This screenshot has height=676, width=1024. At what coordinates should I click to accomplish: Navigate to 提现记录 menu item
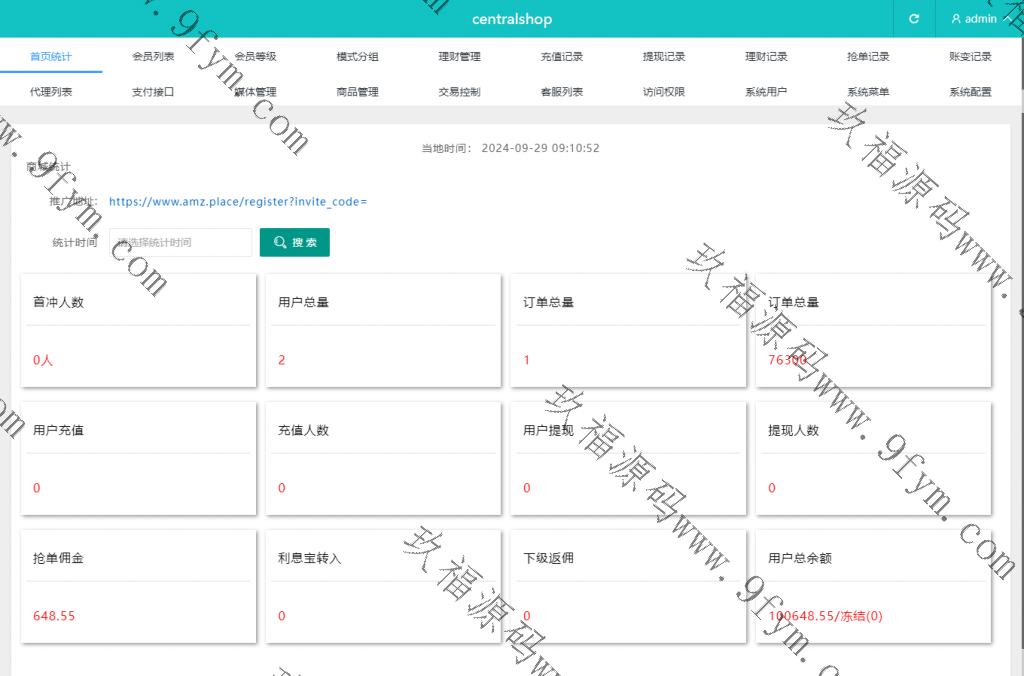(x=663, y=57)
